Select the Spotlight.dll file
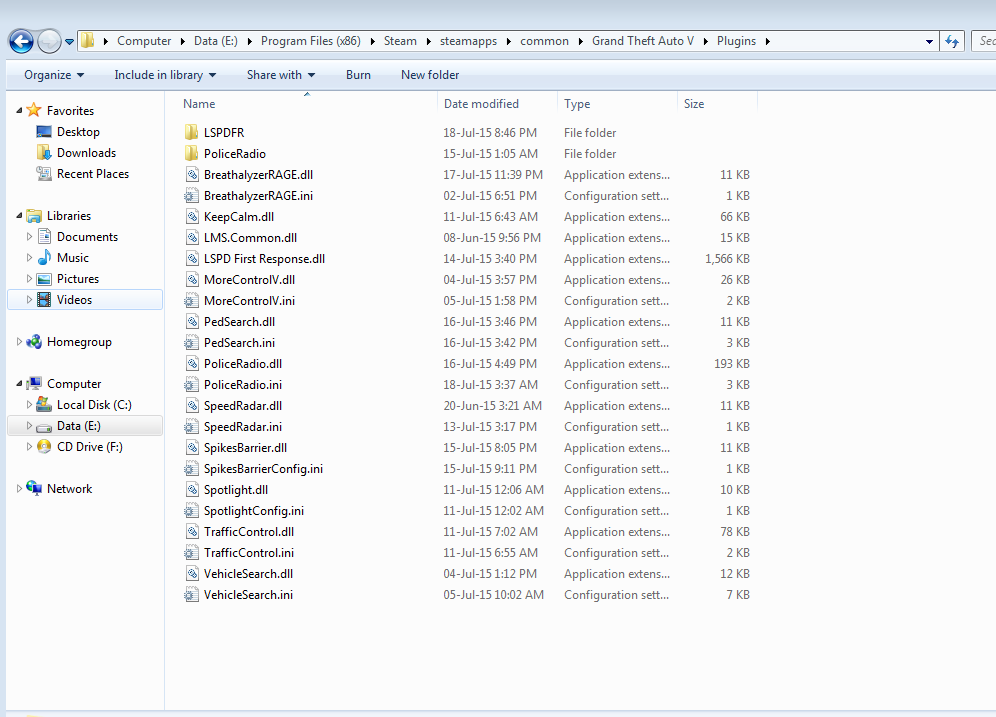The height and width of the screenshot is (717, 996). pos(236,490)
